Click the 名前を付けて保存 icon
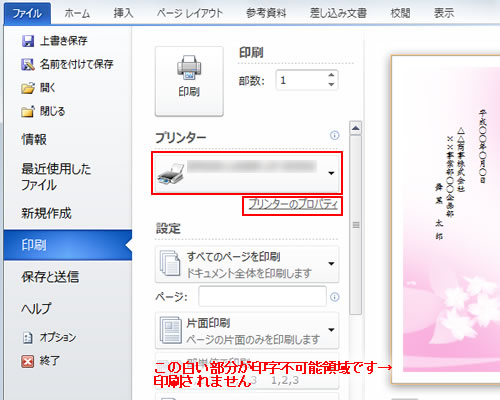The width and height of the screenshot is (500, 400). [28, 64]
